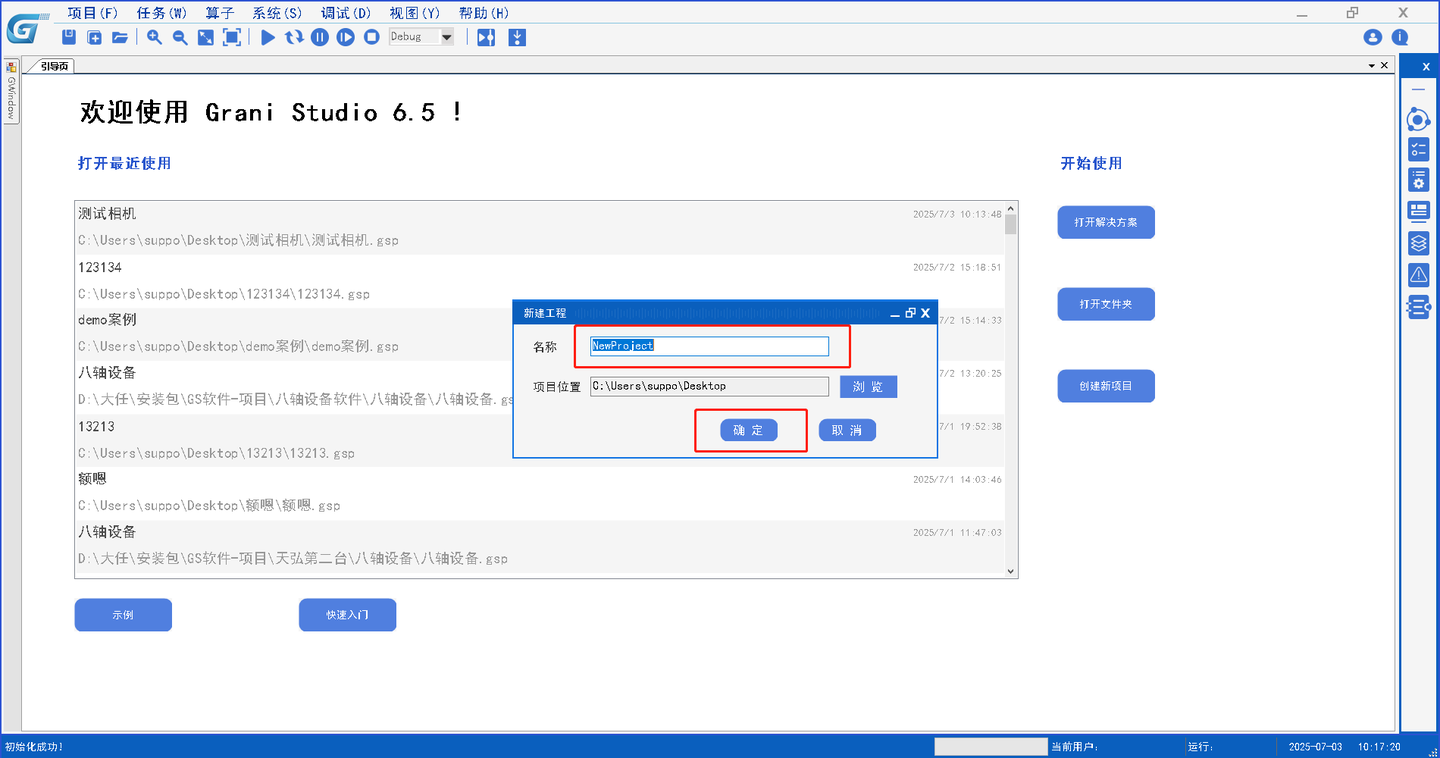Click the list-with-gear settings sidebar icon
Viewport: 1440px width, 758px height.
tap(1418, 180)
